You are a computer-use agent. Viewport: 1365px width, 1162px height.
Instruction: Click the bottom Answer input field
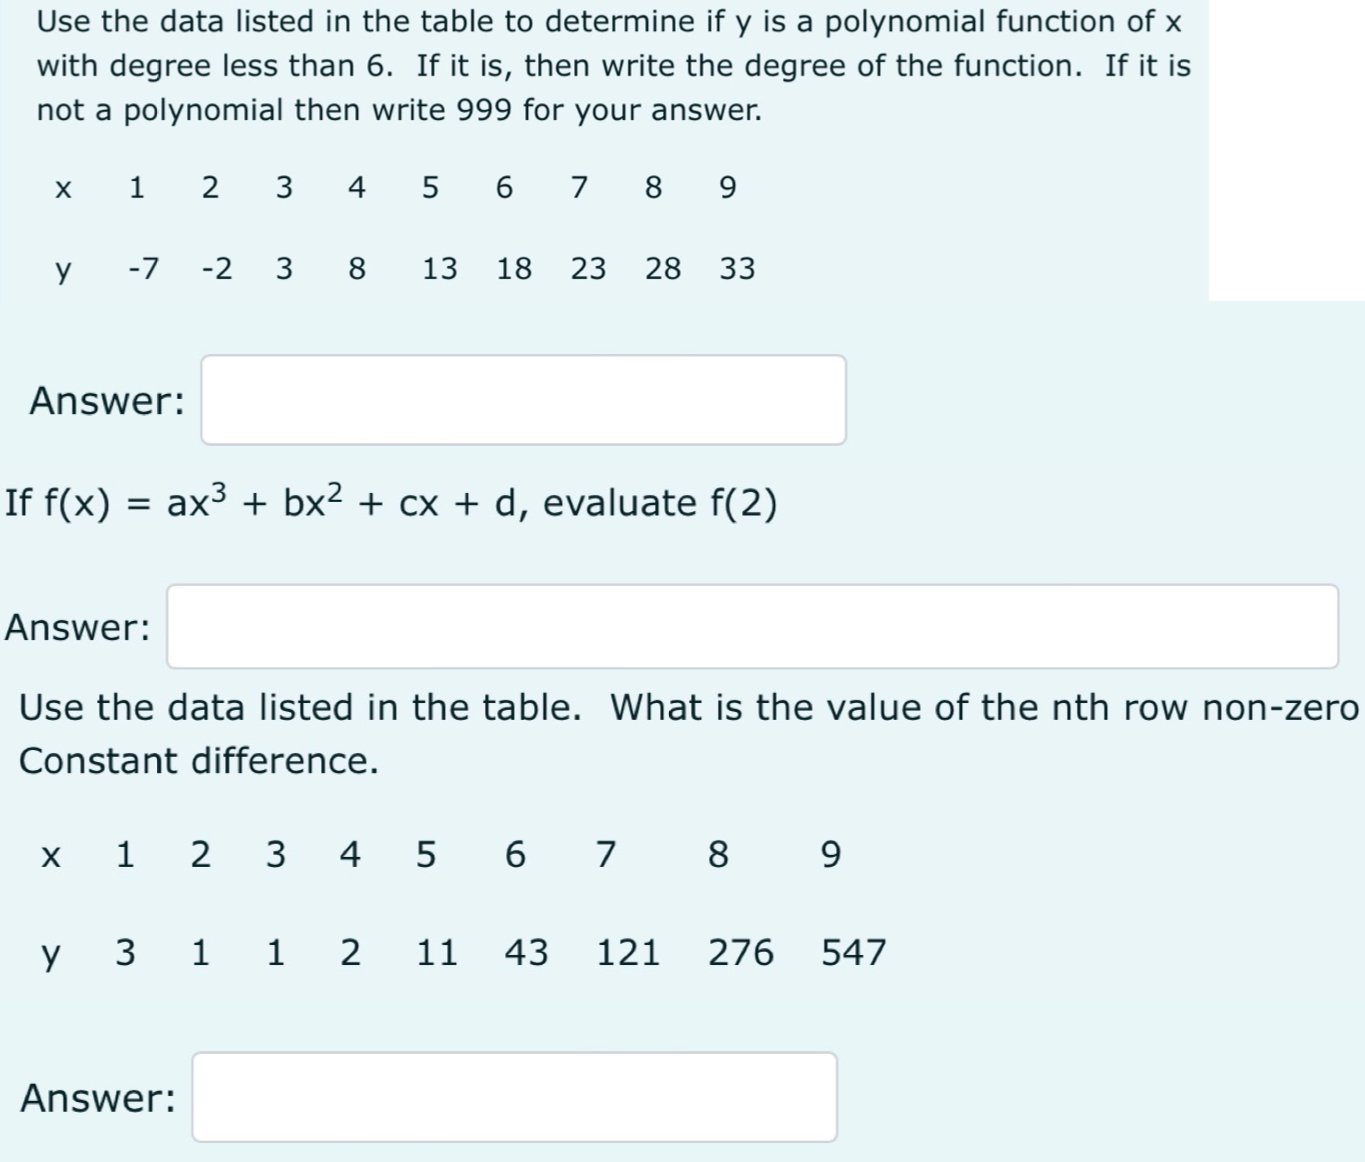coord(512,1097)
